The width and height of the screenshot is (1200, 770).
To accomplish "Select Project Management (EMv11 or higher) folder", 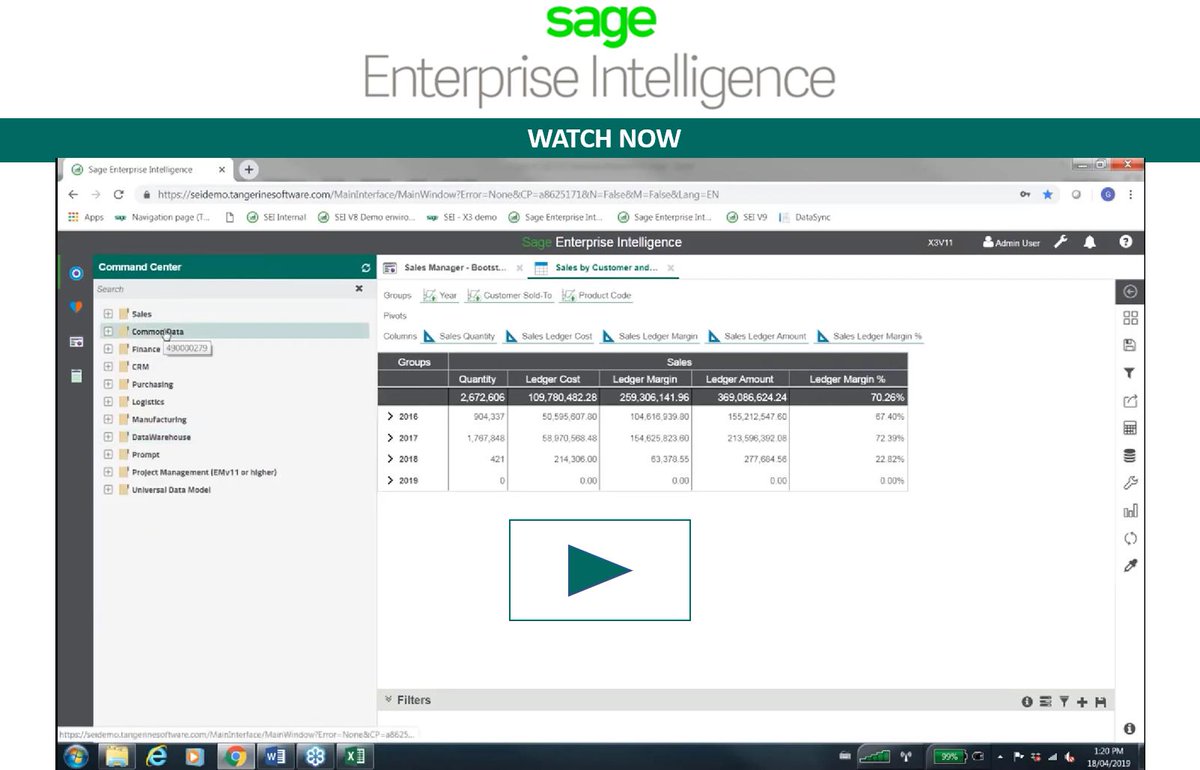I will coord(204,472).
